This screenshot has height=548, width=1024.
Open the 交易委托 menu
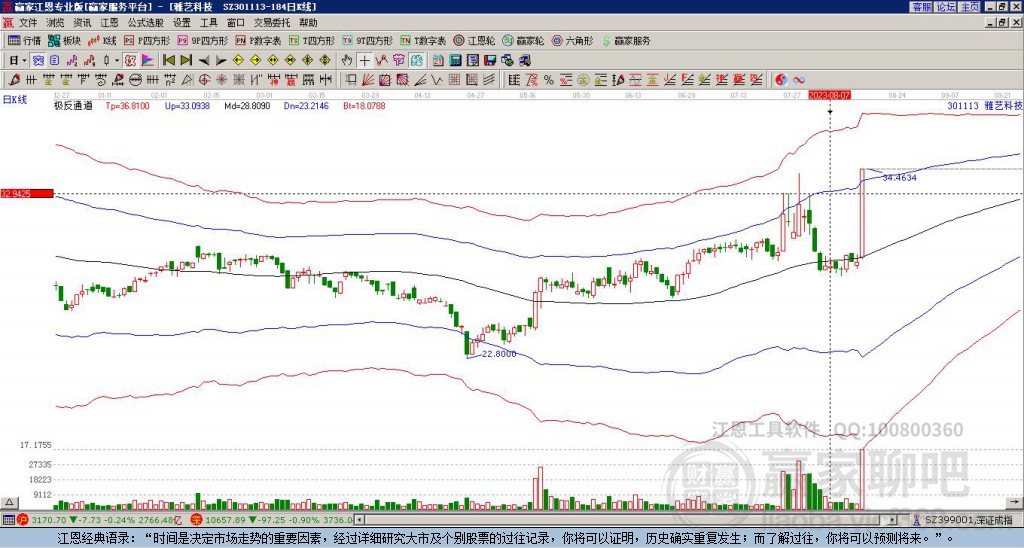click(272, 23)
